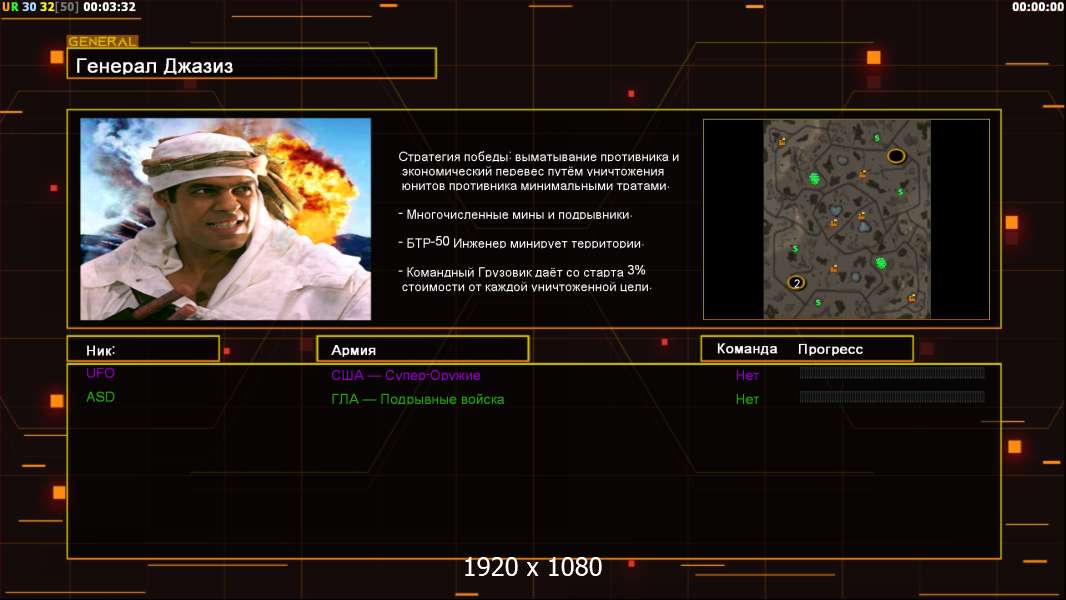Click the 'UR 30 32[50]' counter text
The height and width of the screenshot is (600, 1066).
(40, 7)
